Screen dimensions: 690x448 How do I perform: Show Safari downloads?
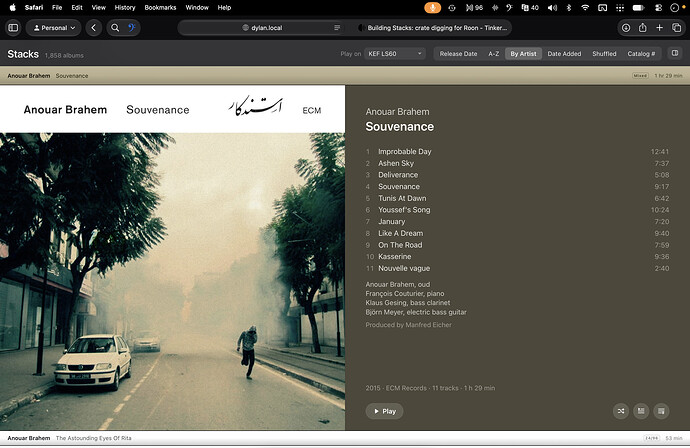point(626,28)
